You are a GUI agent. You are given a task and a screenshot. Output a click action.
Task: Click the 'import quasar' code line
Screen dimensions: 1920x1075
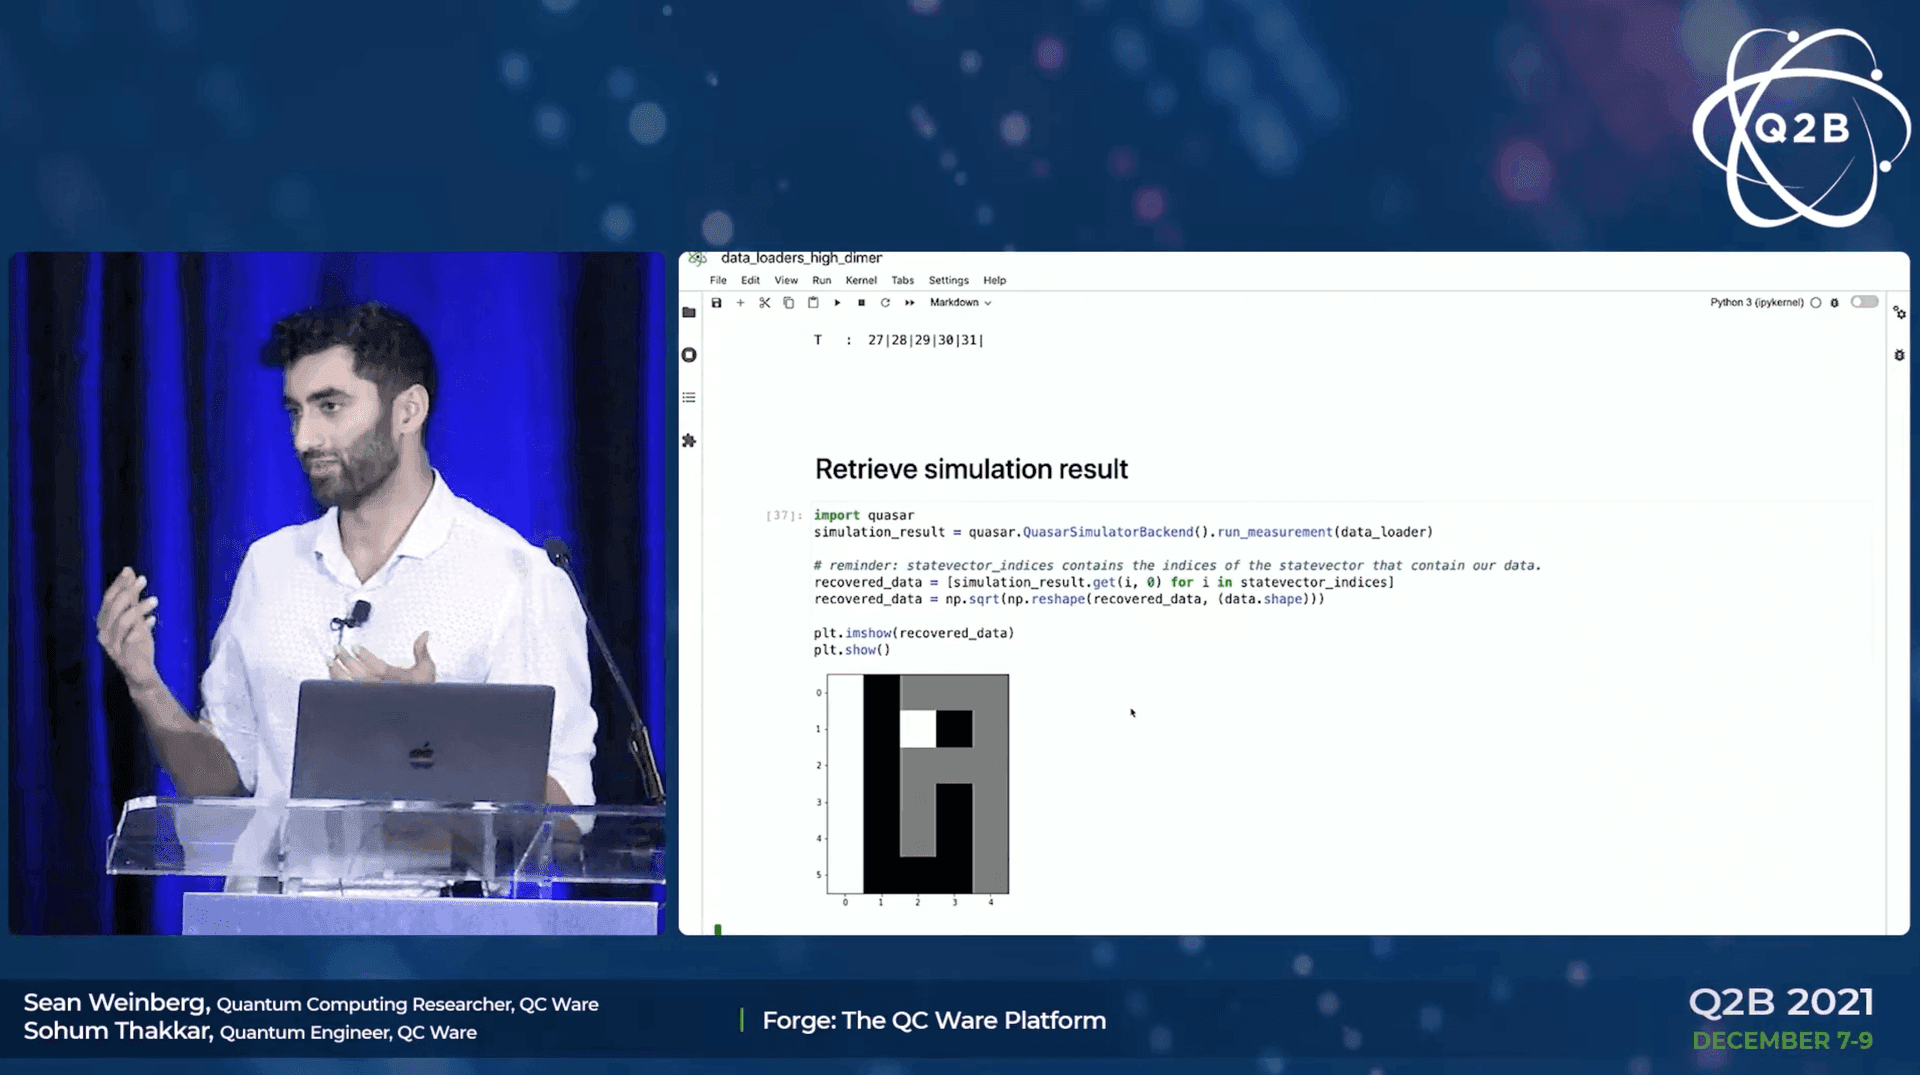point(864,515)
